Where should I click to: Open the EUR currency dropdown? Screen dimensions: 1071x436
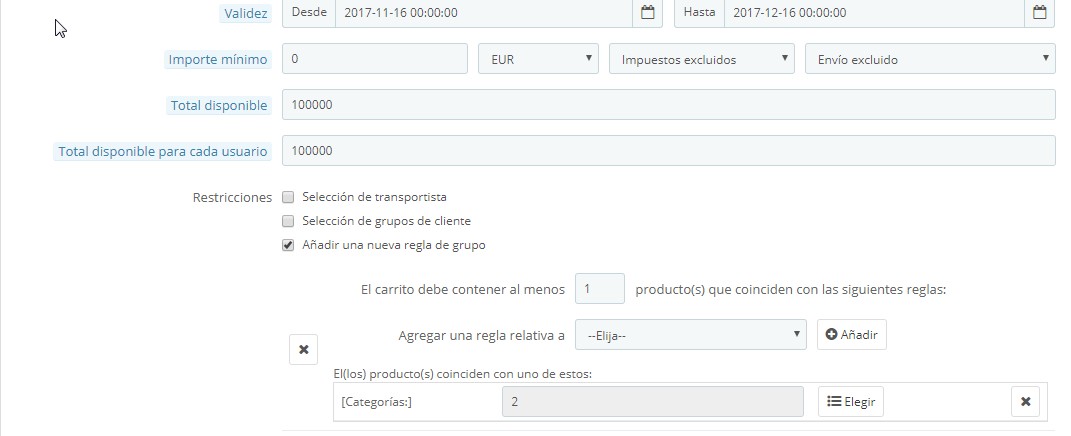point(538,59)
